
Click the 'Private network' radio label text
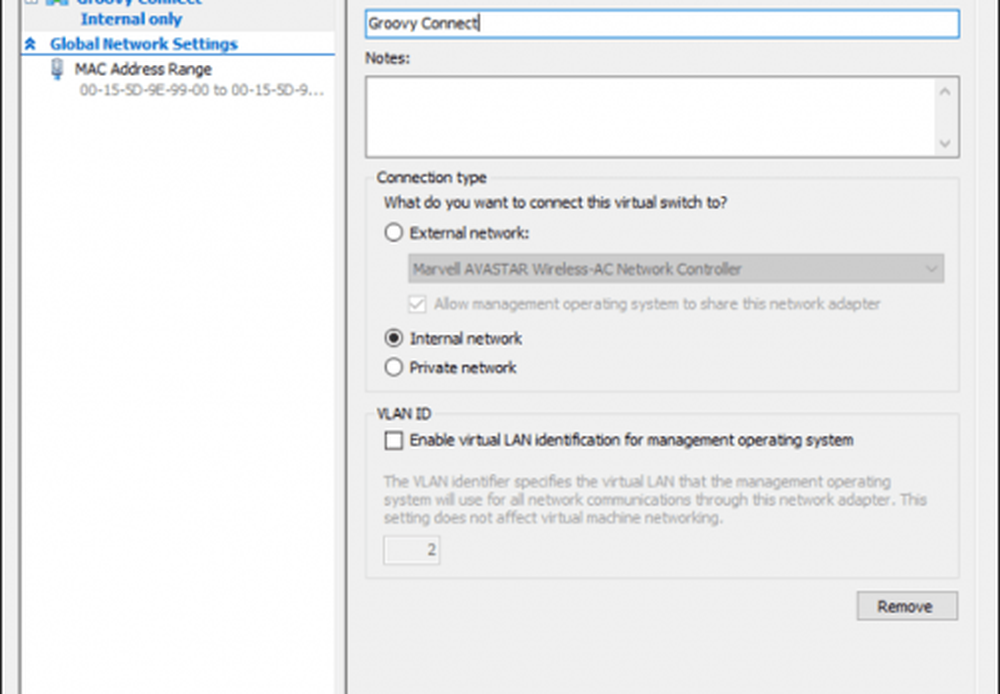tap(462, 368)
